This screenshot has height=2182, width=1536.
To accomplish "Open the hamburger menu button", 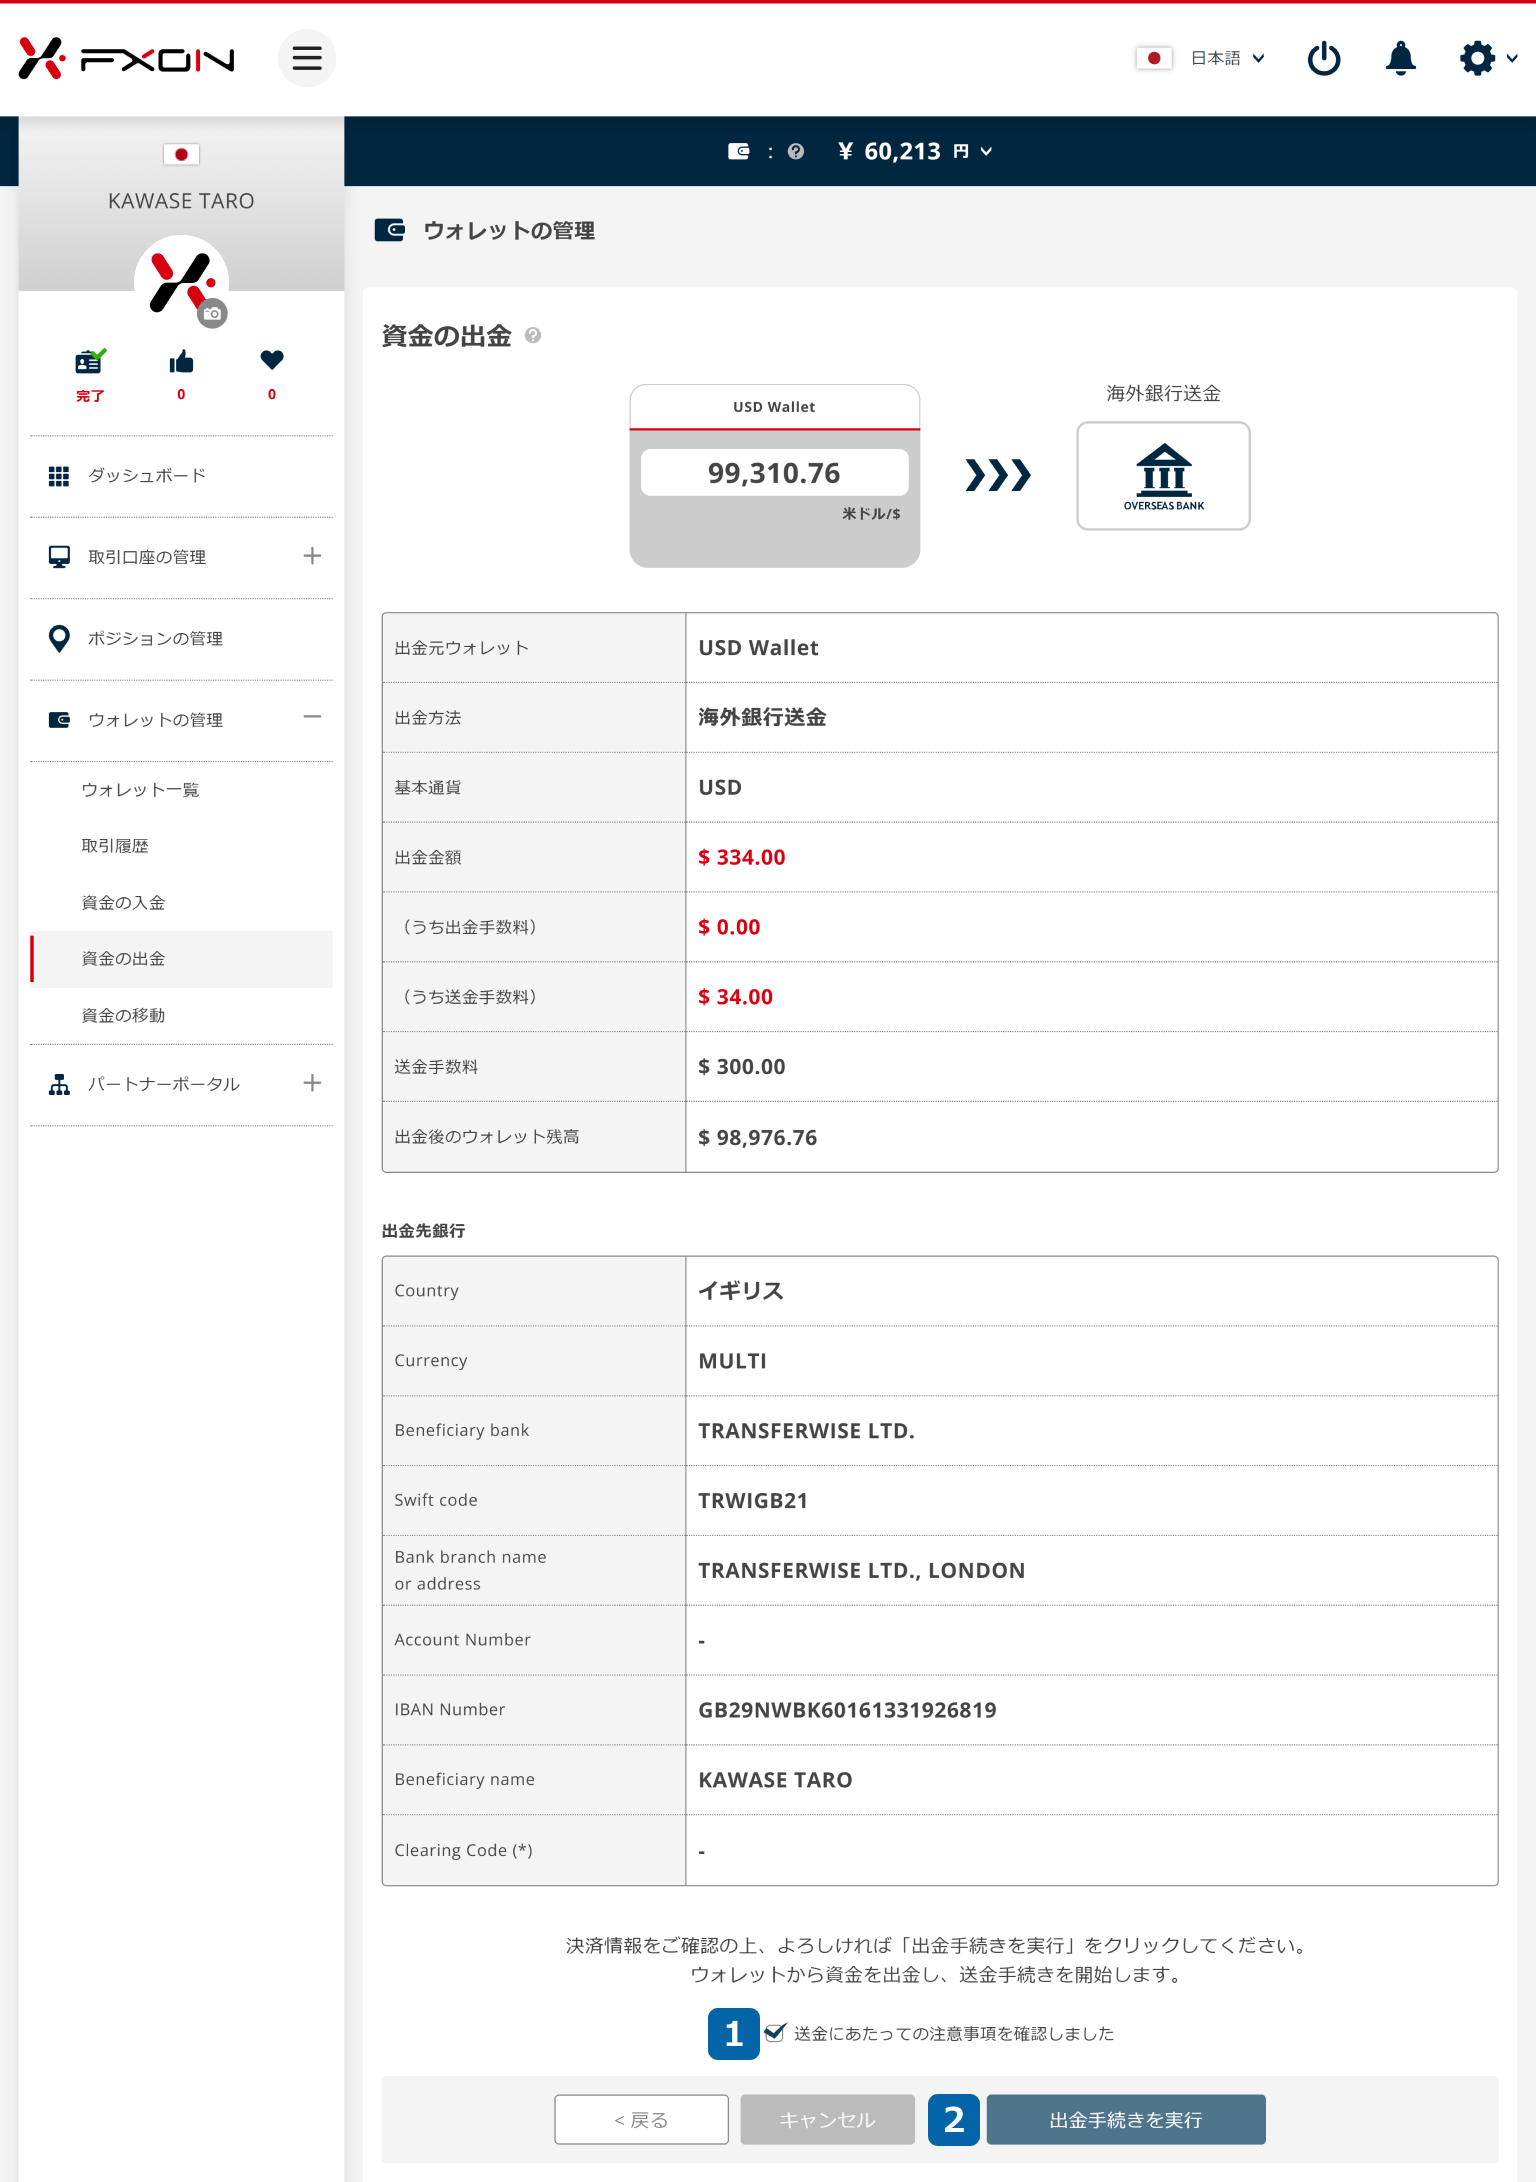I will [x=307, y=58].
